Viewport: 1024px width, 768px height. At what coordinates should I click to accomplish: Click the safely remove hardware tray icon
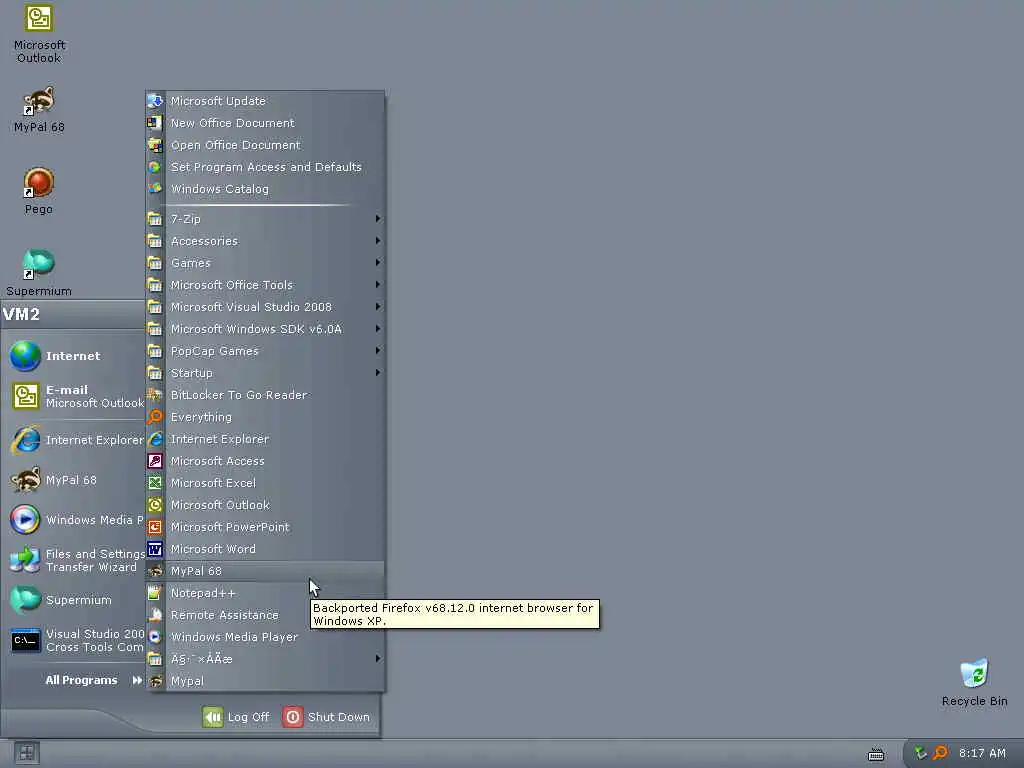[x=920, y=753]
